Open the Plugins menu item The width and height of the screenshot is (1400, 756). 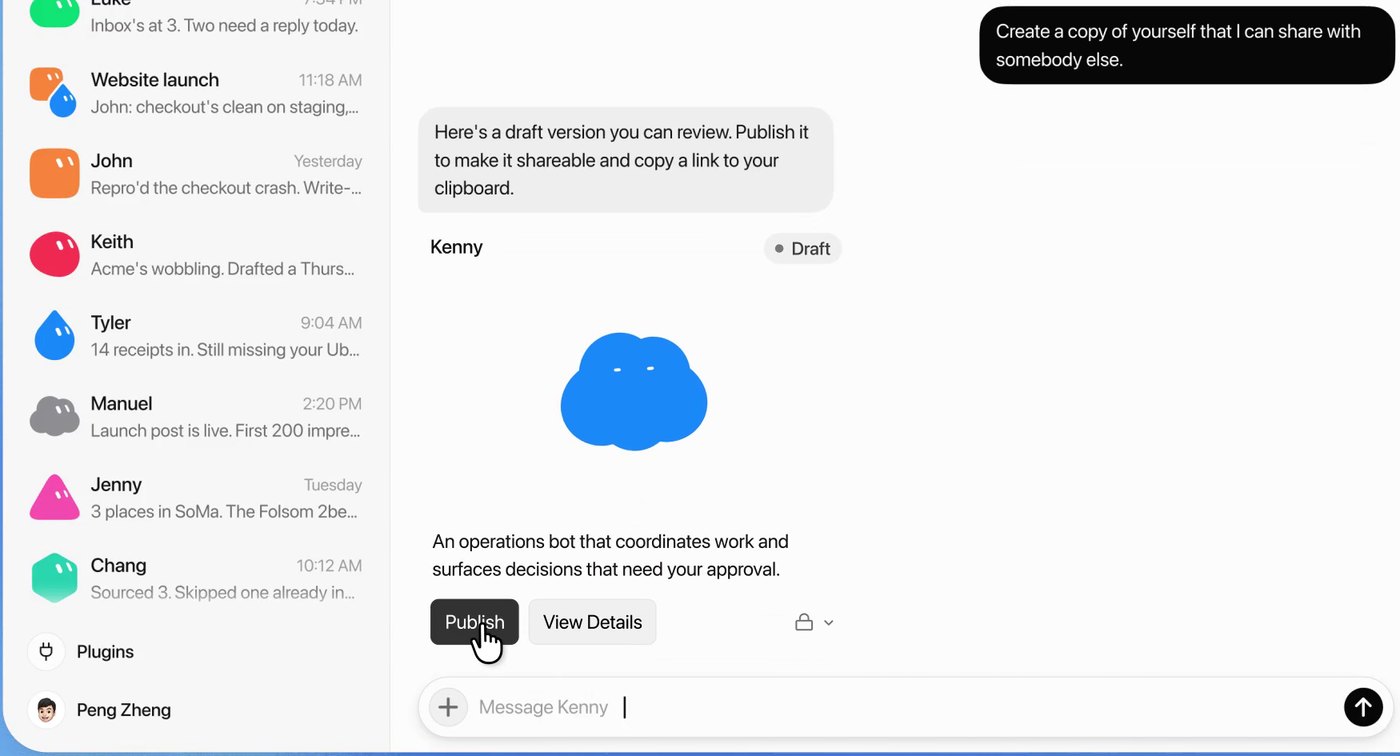tap(81, 652)
